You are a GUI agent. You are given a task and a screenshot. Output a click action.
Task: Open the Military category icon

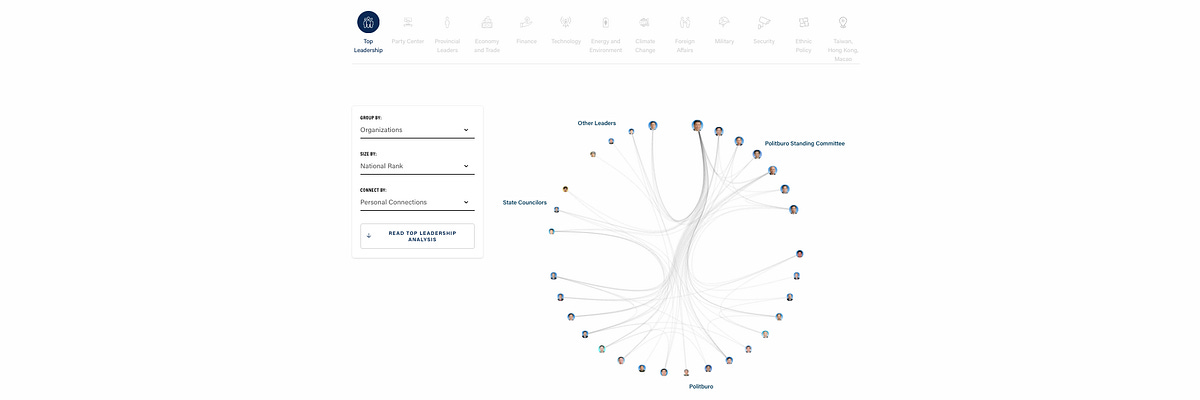[x=724, y=22]
